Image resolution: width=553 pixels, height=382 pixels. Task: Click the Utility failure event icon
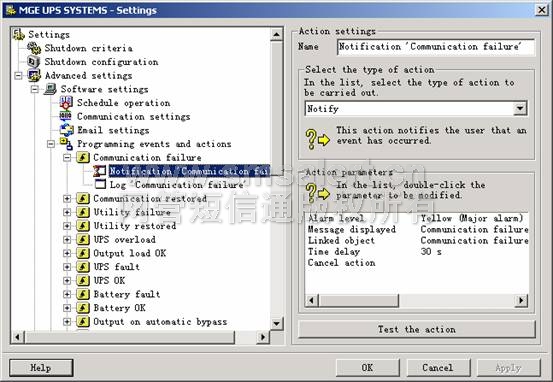click(83, 212)
